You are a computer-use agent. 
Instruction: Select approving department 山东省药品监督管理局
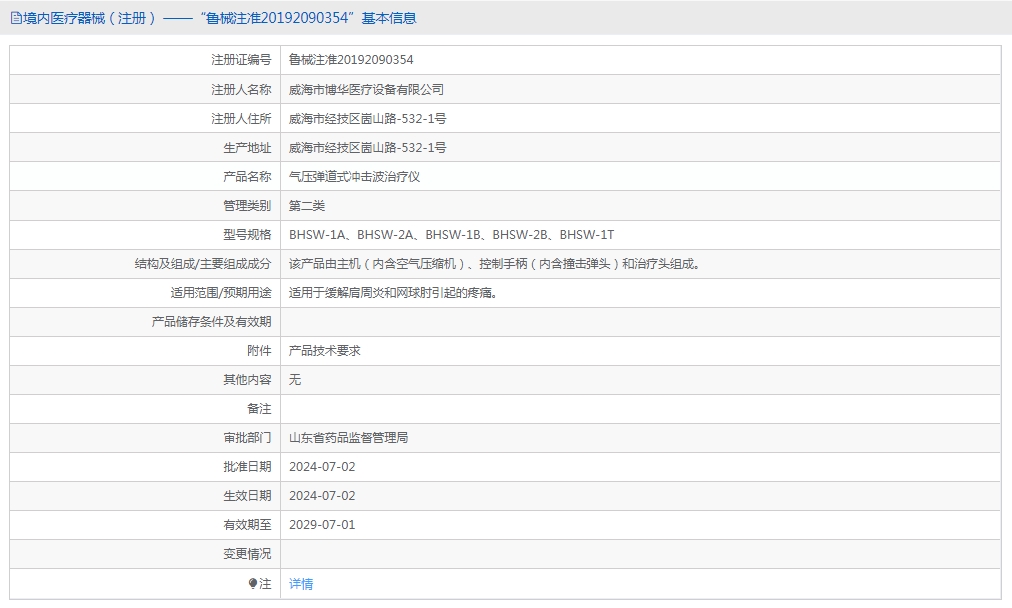[349, 438]
